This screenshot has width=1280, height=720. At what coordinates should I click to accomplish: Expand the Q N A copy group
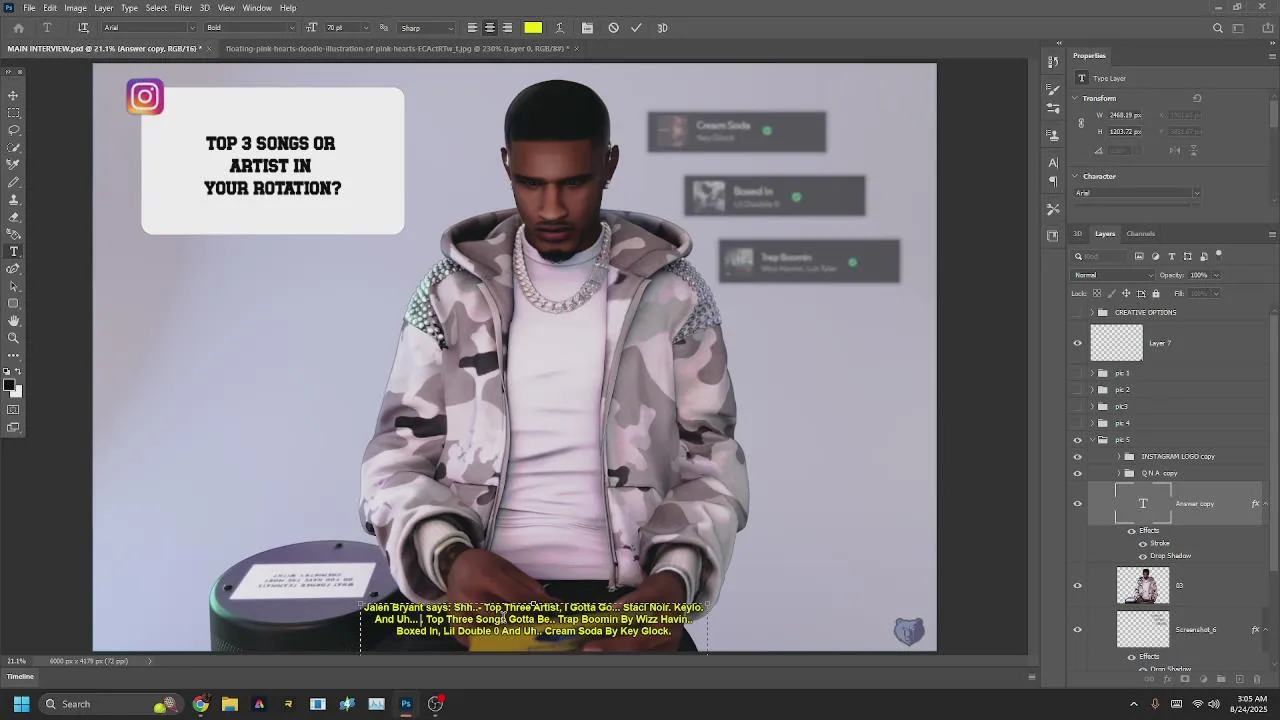pos(1119,473)
